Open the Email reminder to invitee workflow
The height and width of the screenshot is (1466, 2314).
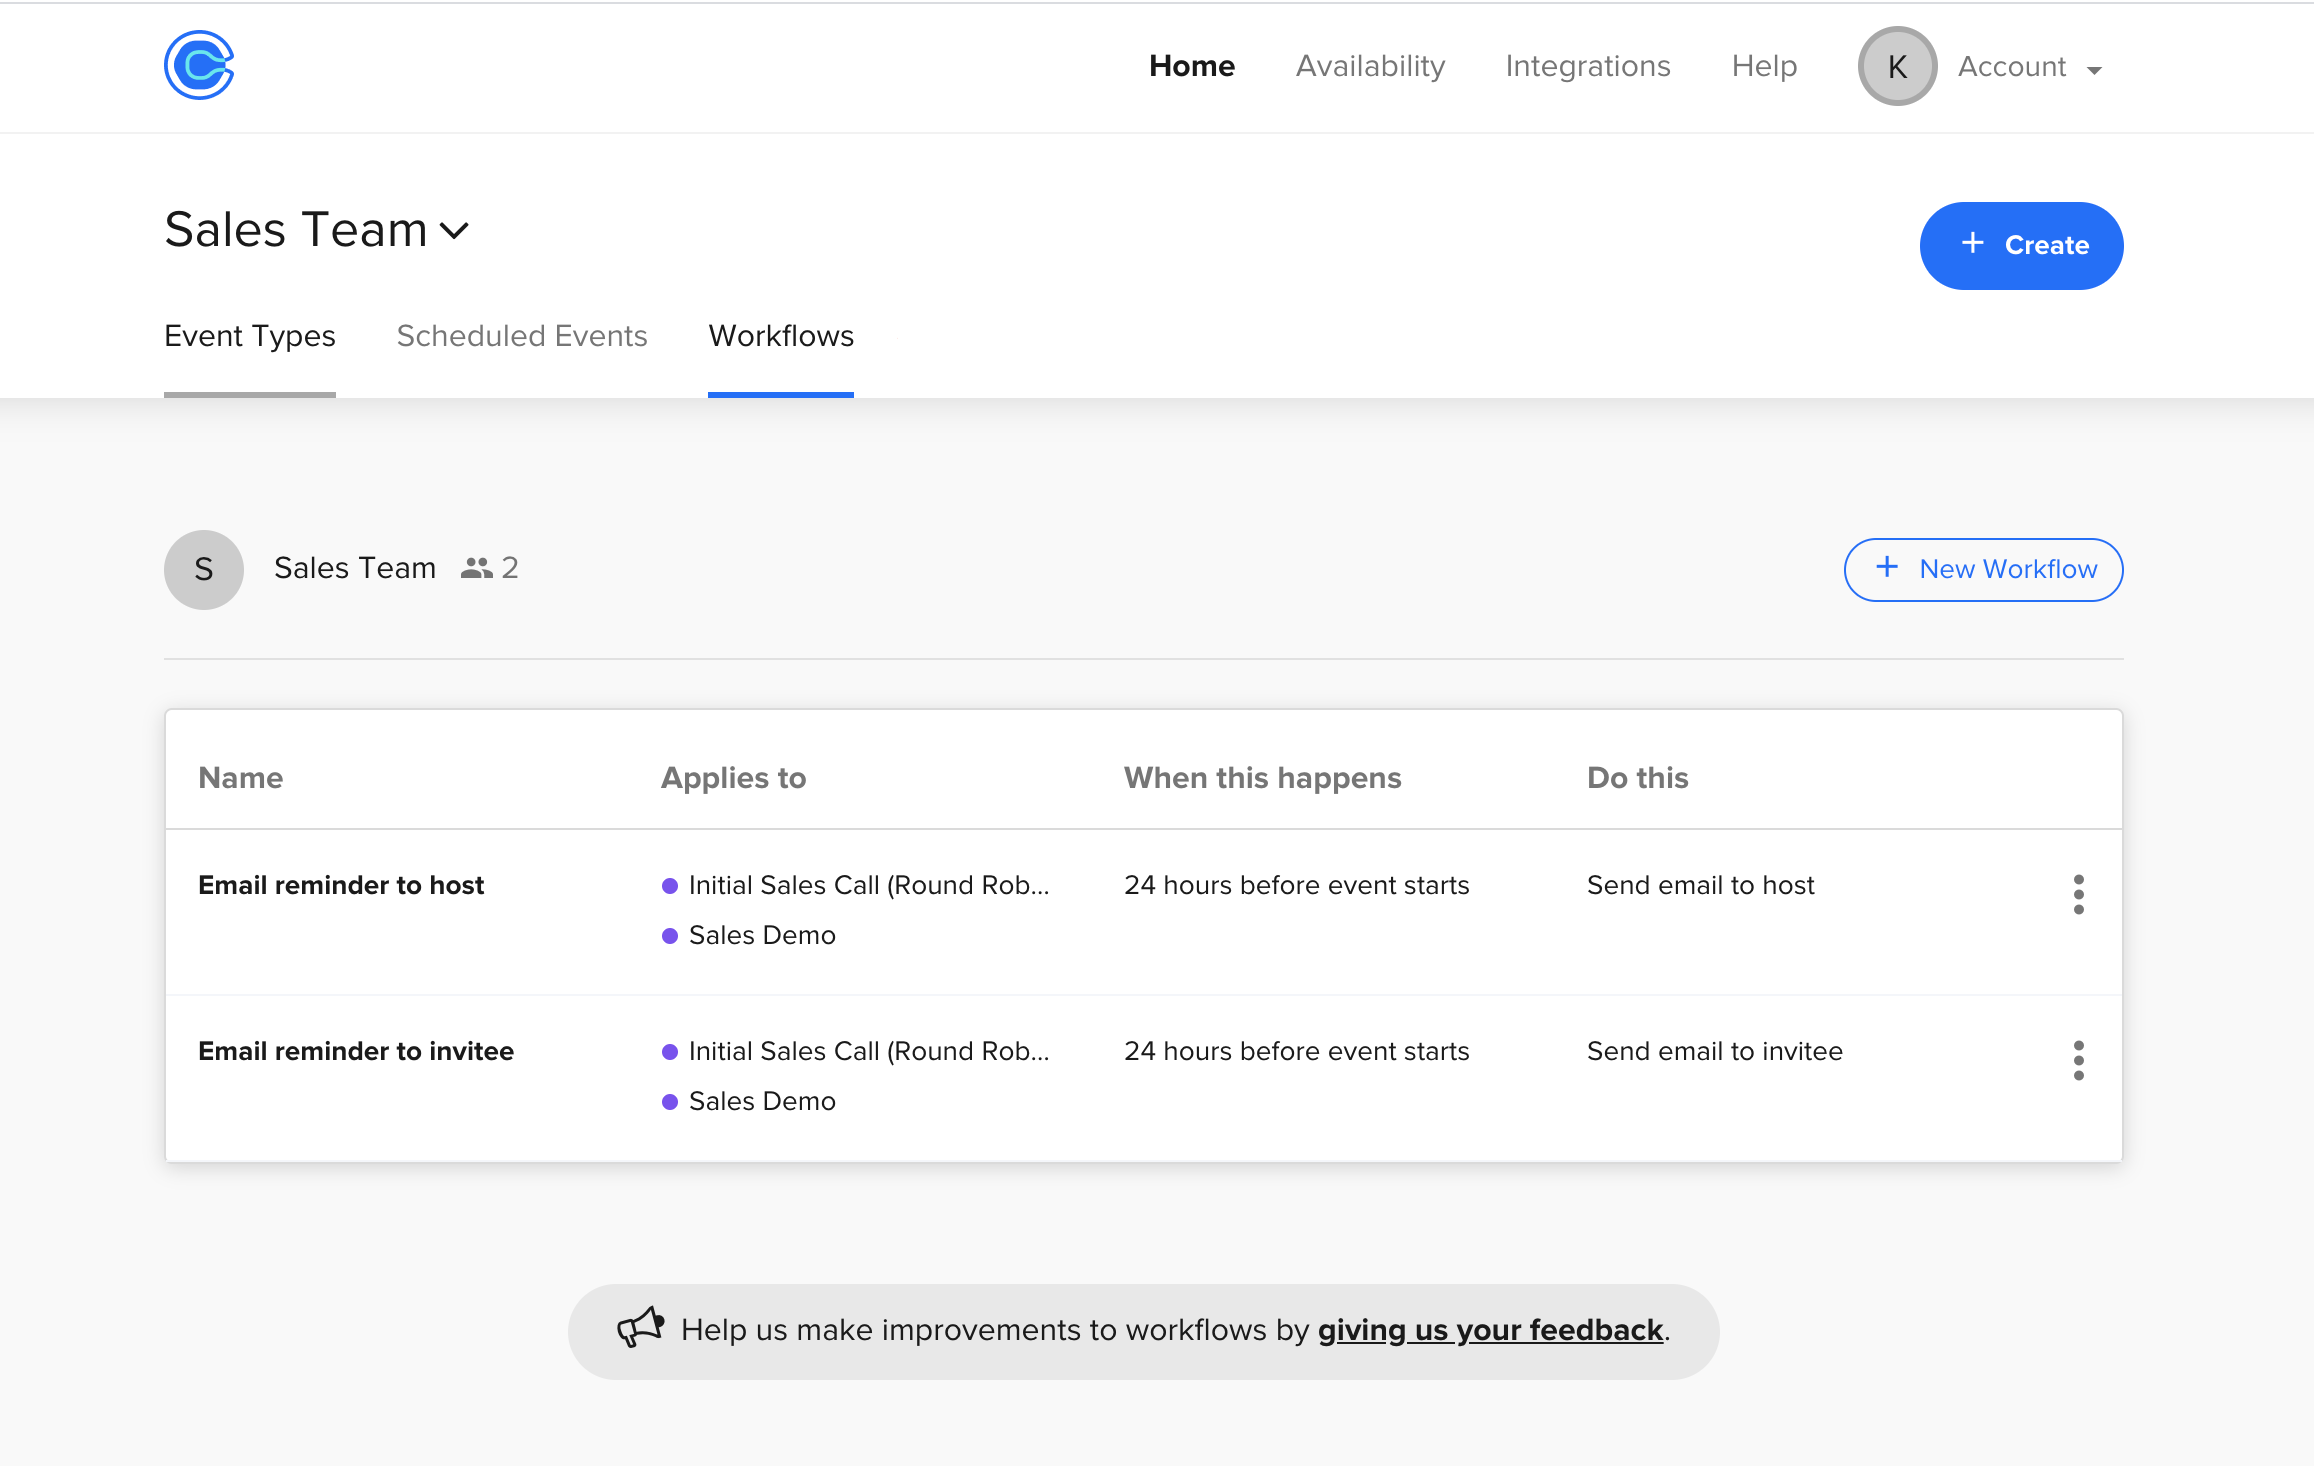(x=356, y=1051)
